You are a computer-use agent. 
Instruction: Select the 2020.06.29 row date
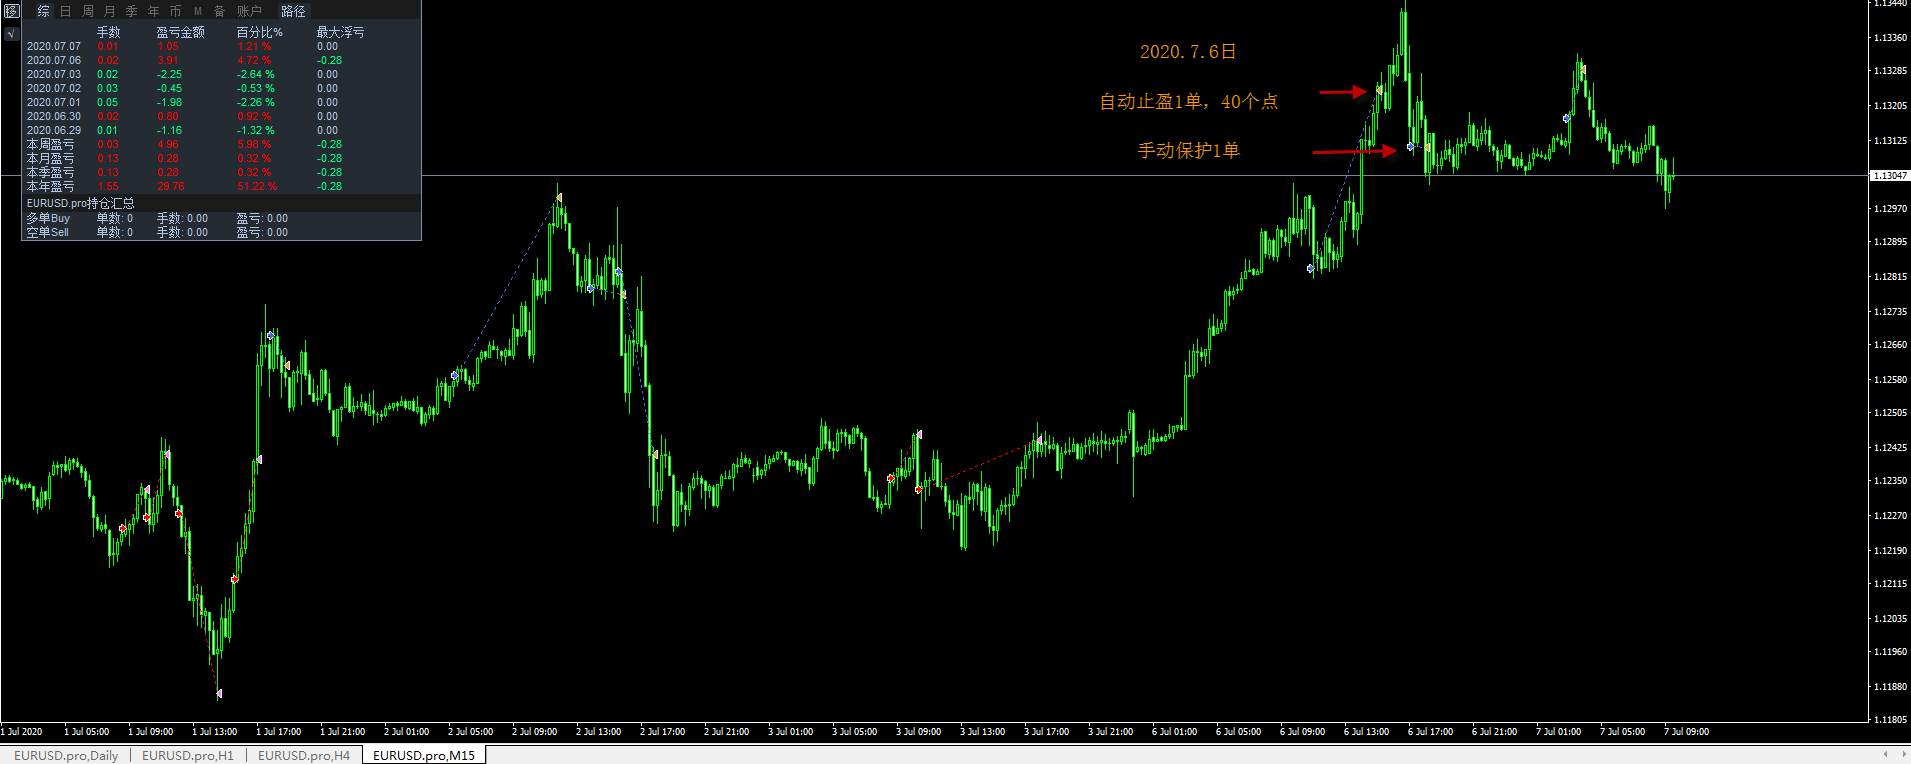53,130
